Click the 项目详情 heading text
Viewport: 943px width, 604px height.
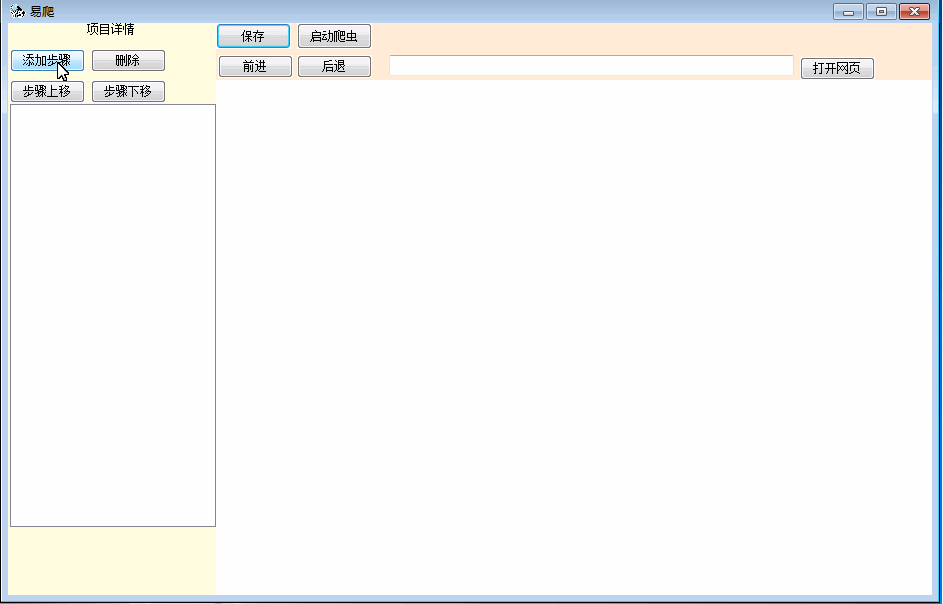pyautogui.click(x=110, y=29)
